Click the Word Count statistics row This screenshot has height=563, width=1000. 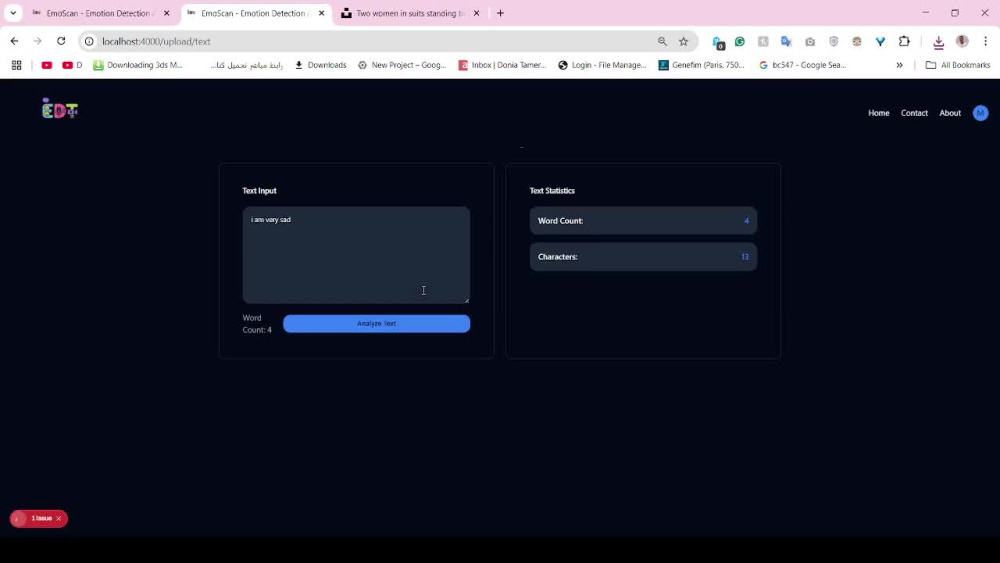pyautogui.click(x=643, y=221)
